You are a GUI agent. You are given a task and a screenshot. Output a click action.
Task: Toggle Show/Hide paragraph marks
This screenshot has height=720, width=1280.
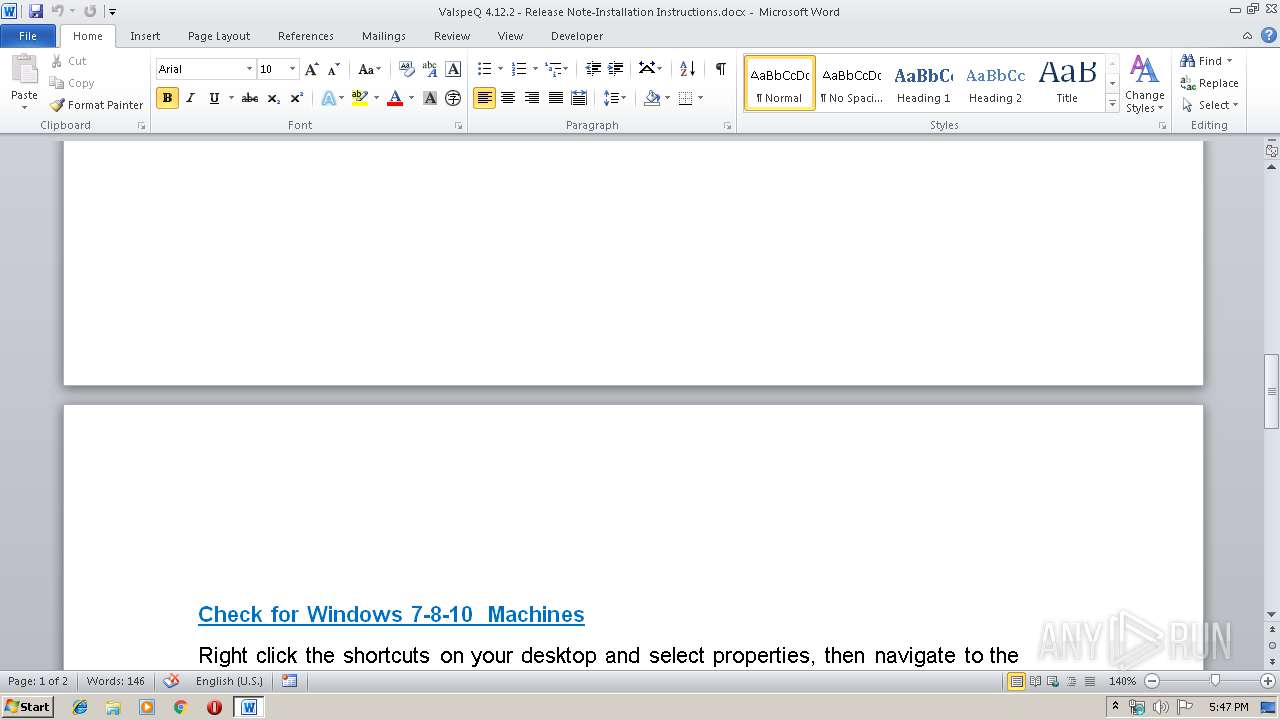(x=720, y=69)
